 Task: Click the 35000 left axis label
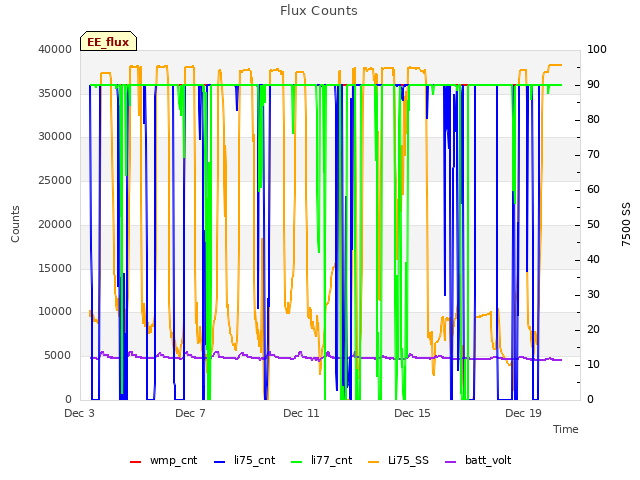click(55, 93)
